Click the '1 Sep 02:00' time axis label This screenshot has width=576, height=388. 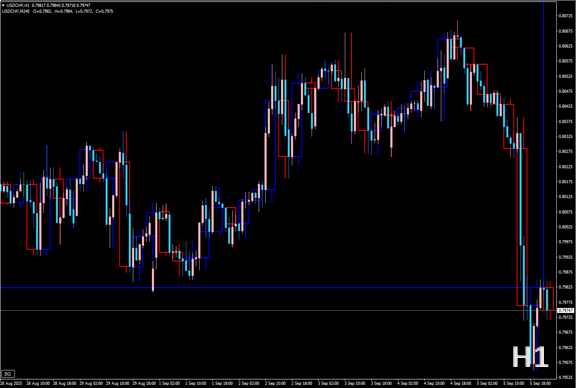170,383
